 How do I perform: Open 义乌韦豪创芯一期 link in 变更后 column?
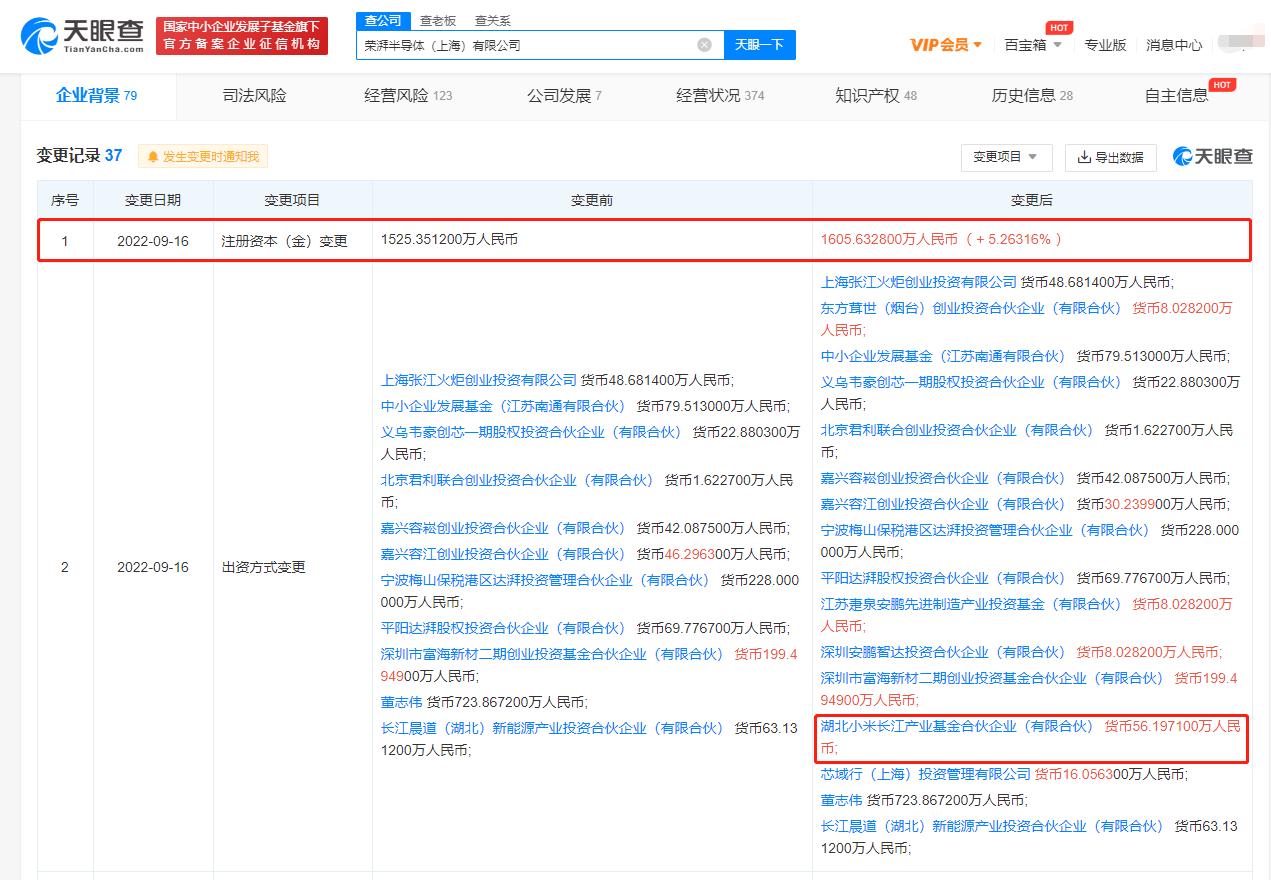971,382
